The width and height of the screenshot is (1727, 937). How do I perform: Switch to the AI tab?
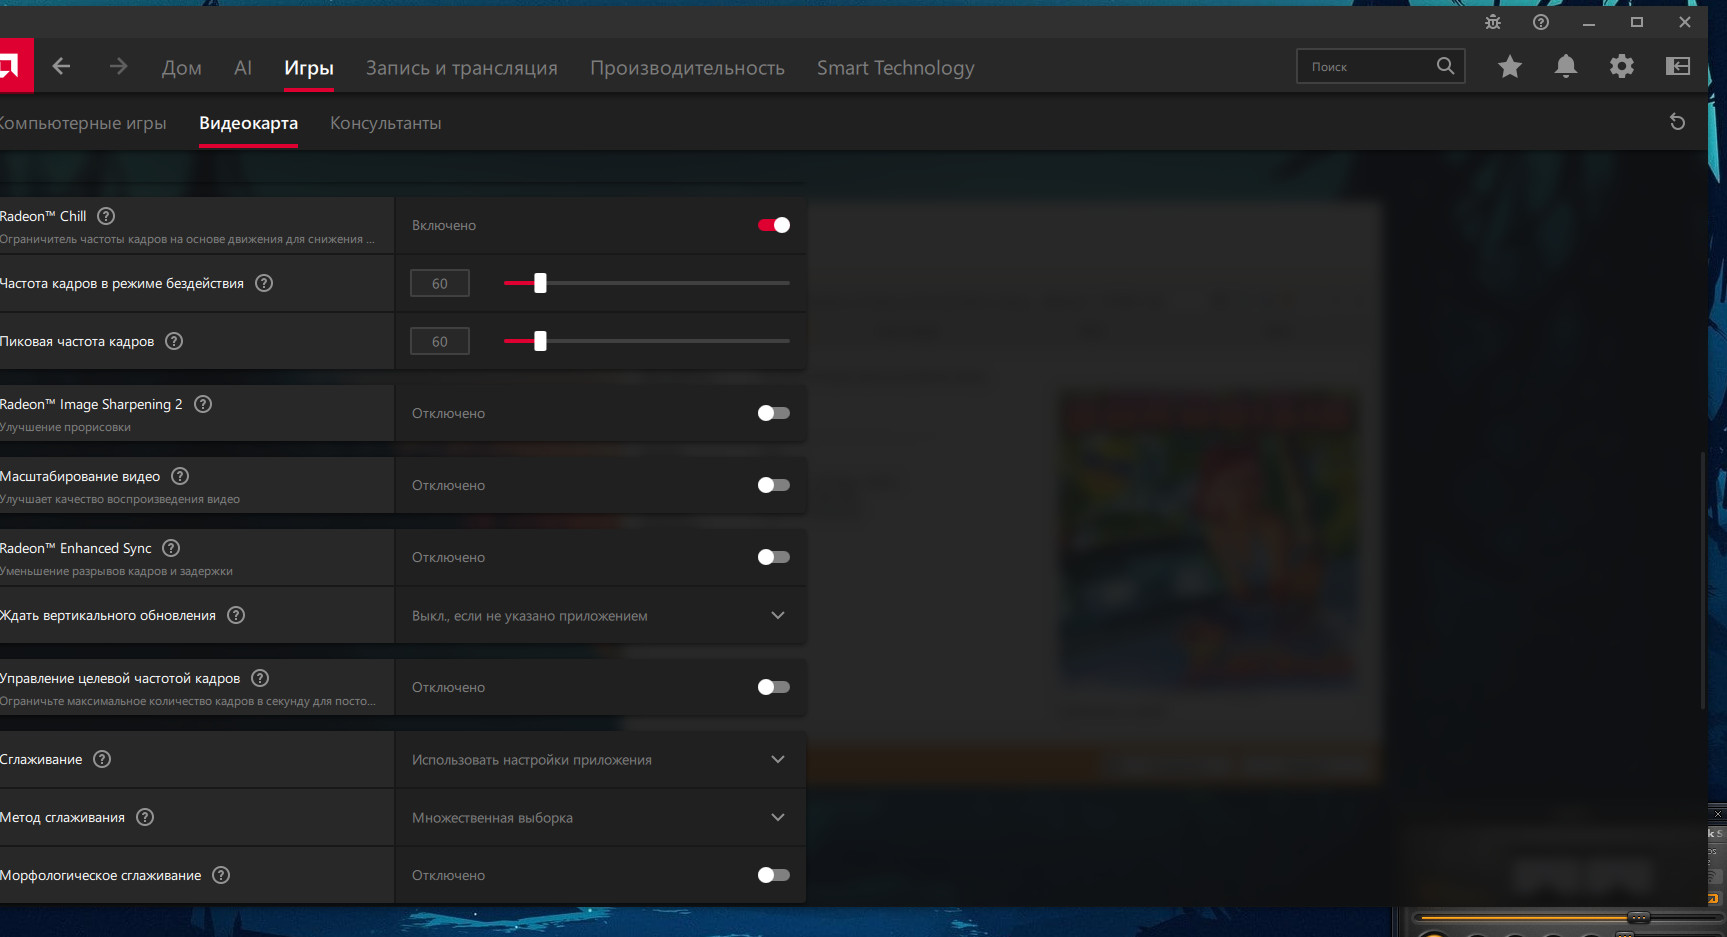point(243,67)
